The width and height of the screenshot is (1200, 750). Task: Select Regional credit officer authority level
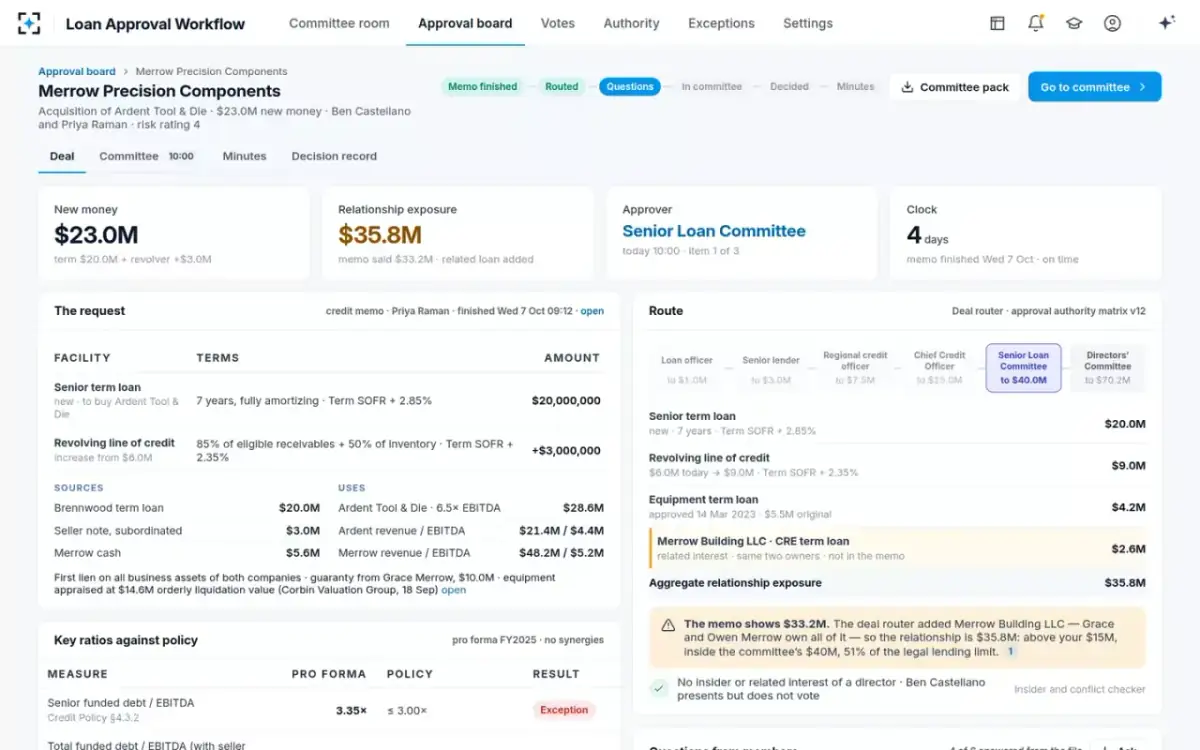[855, 367]
